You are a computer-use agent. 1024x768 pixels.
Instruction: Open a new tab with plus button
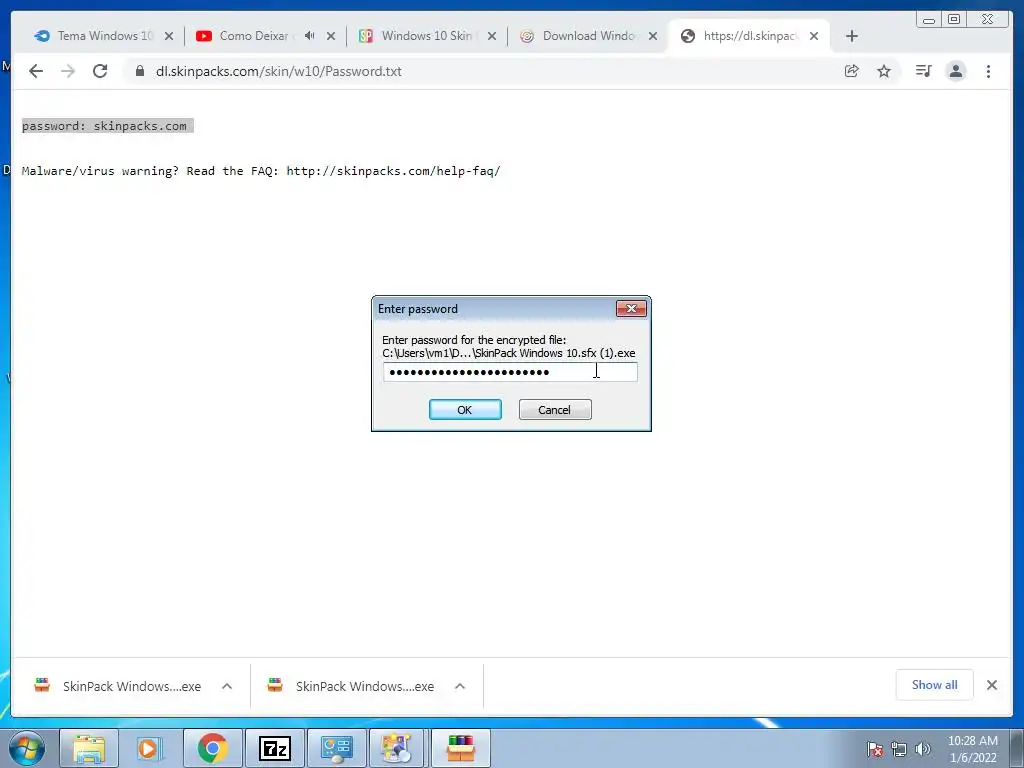(x=852, y=36)
